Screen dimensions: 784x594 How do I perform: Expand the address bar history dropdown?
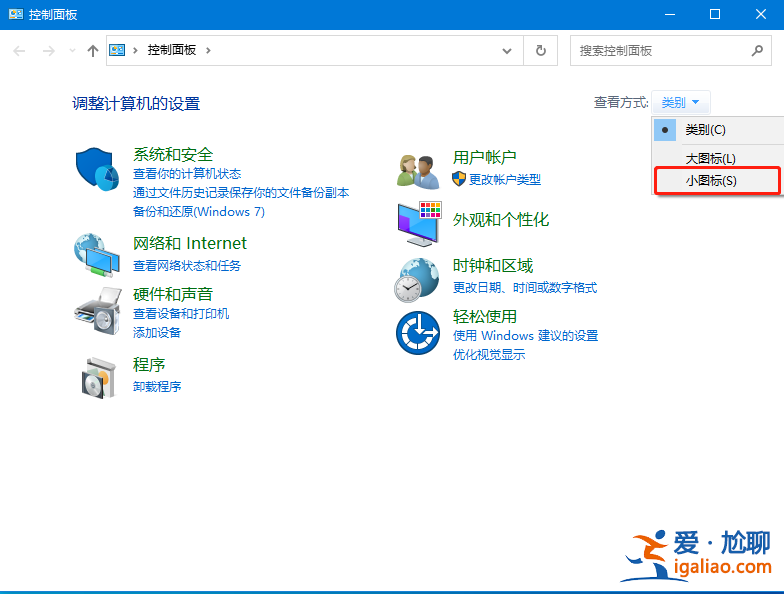(507, 50)
